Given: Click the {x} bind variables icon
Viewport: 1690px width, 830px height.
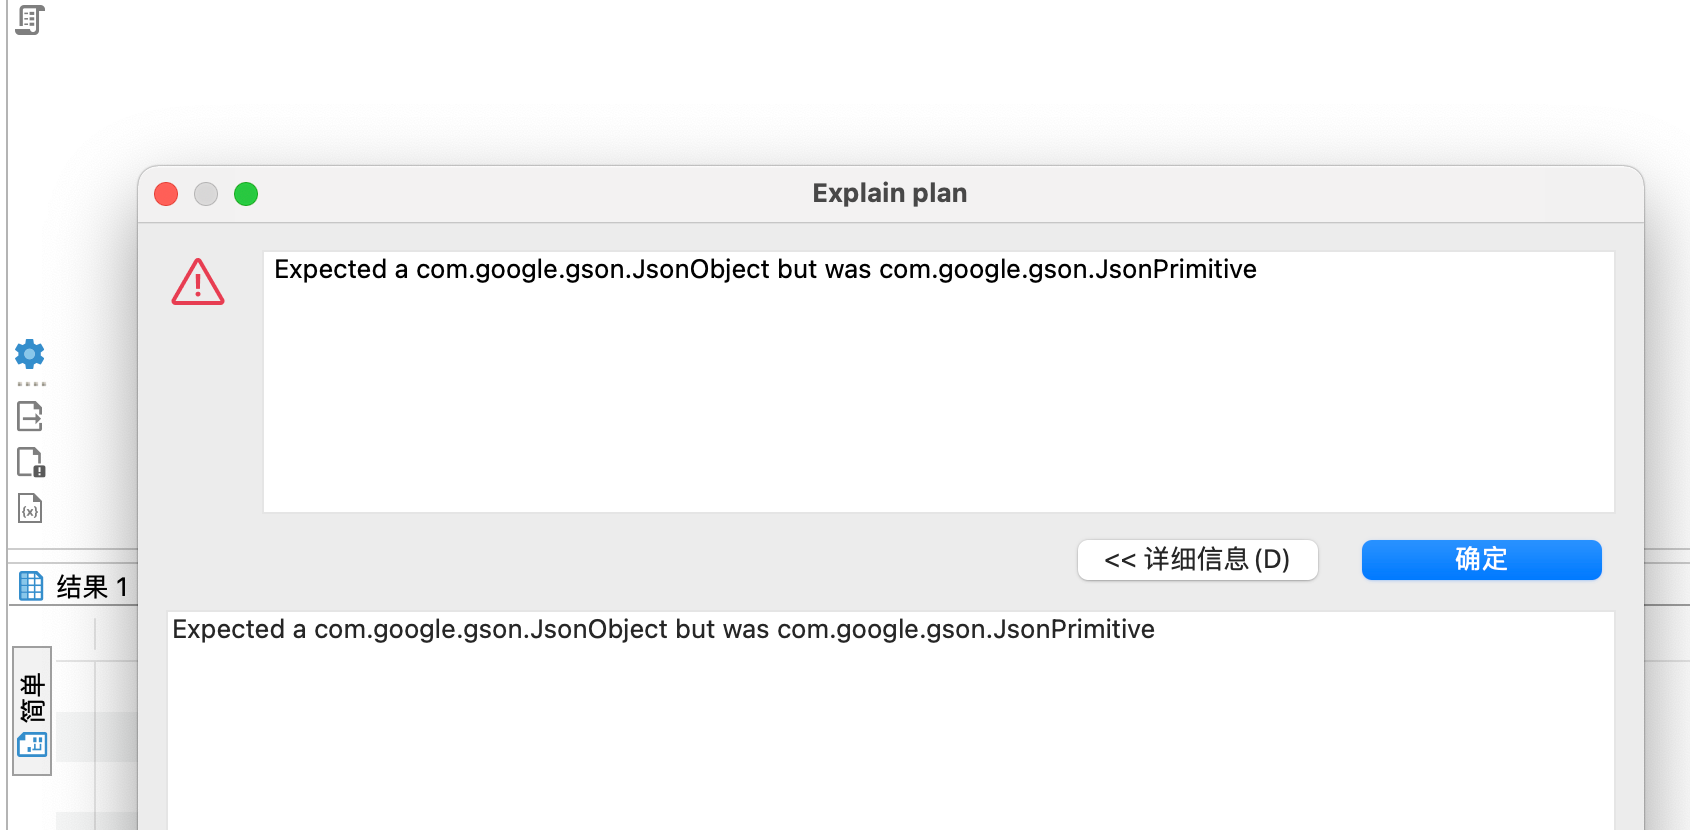Looking at the screenshot, I should pyautogui.click(x=29, y=509).
